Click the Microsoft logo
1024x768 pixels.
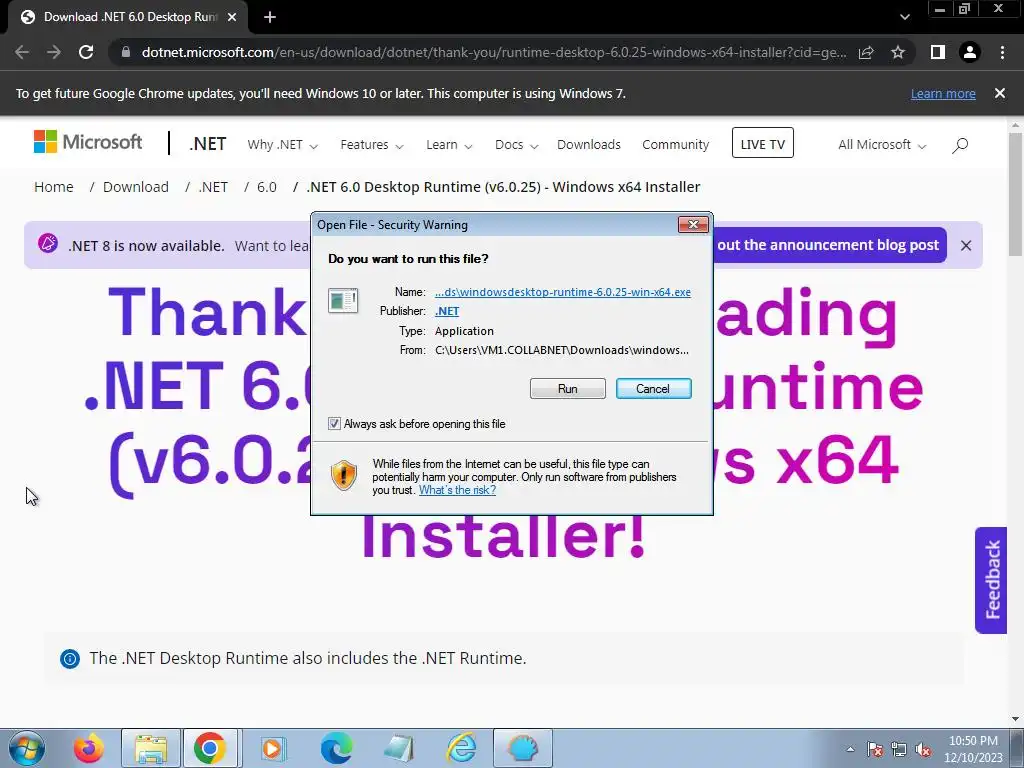(88, 142)
